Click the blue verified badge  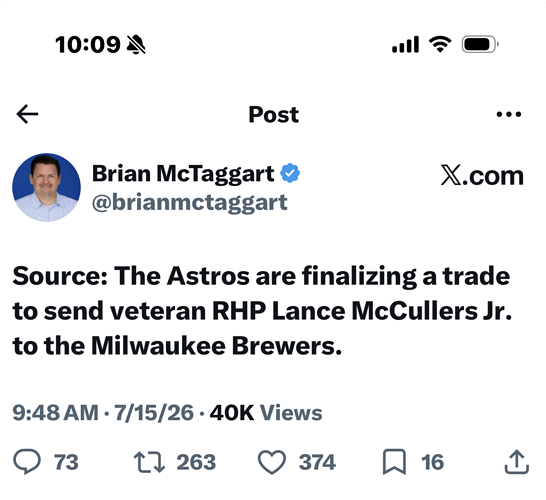(x=290, y=173)
